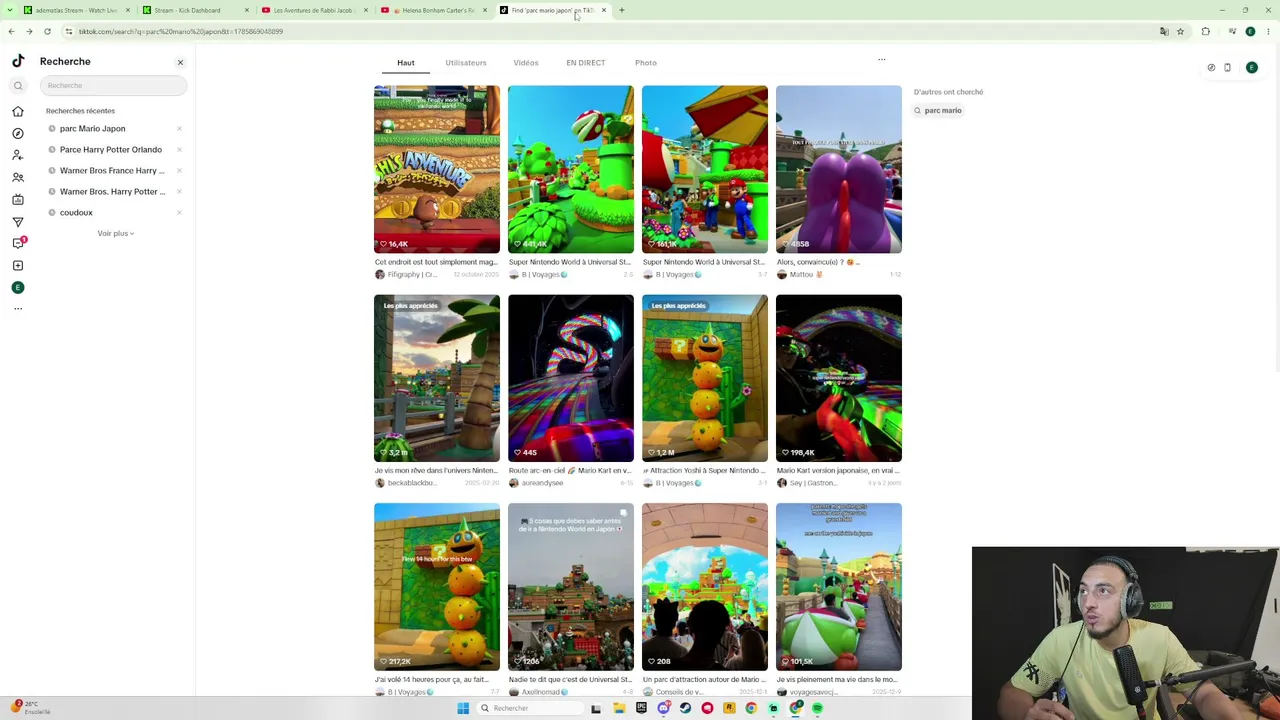Open Epic Games Launcher from the taskbar
The width and height of the screenshot is (1280, 720).
point(641,708)
